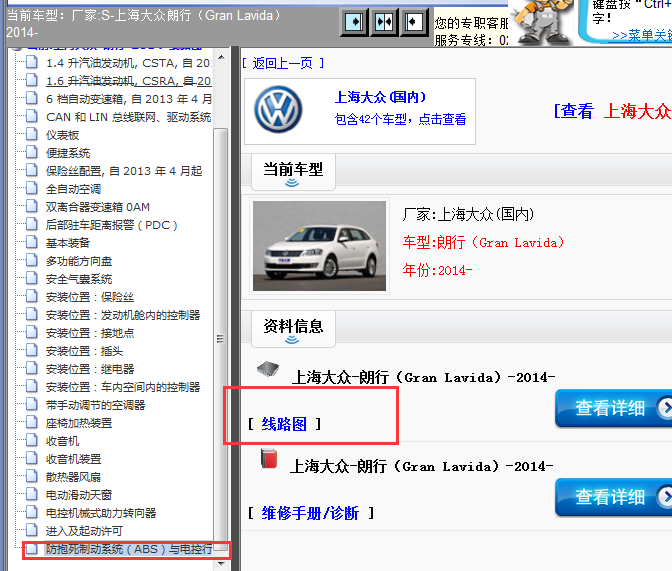
Task: Click 包含42个车型，点击查看 link
Action: click(x=400, y=119)
